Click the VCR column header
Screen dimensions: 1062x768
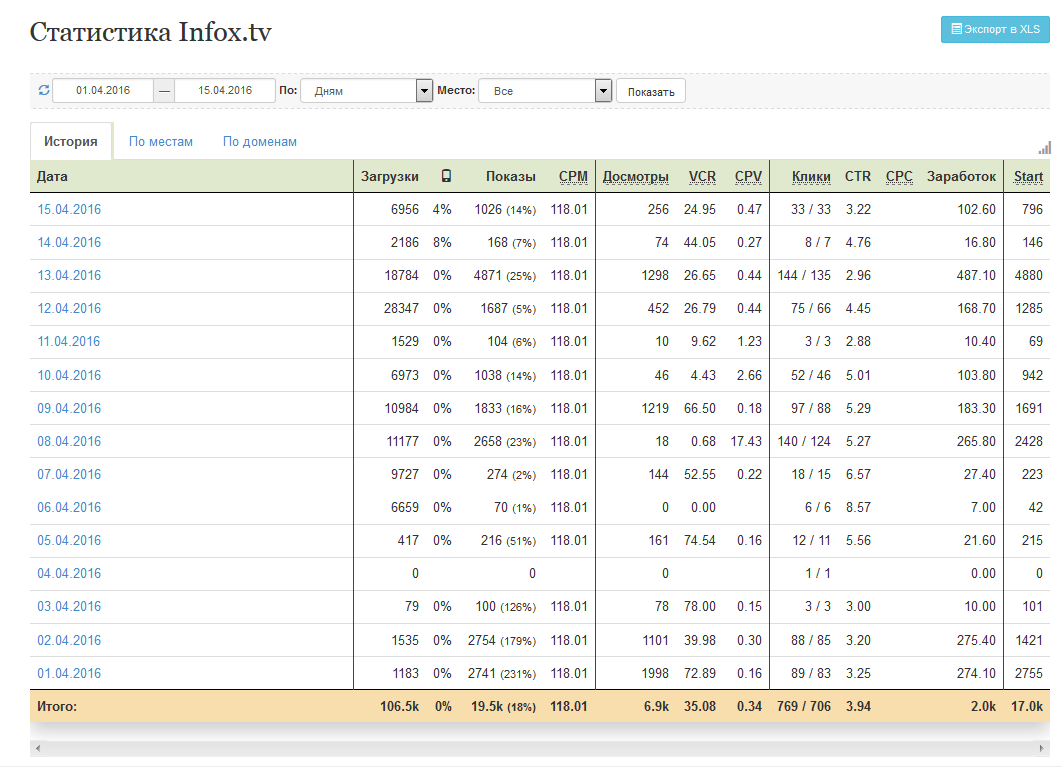[702, 176]
